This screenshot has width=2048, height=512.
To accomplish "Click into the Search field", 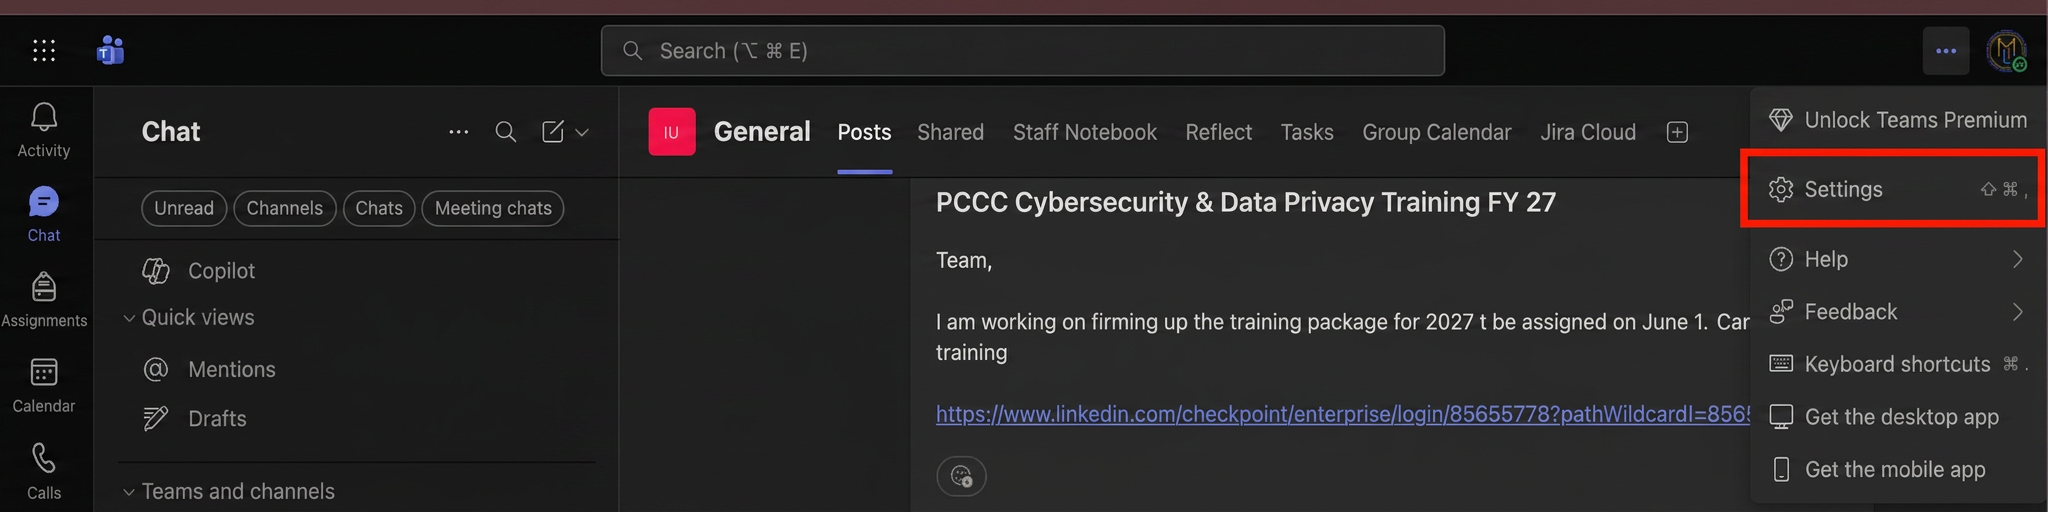I will click(1022, 51).
